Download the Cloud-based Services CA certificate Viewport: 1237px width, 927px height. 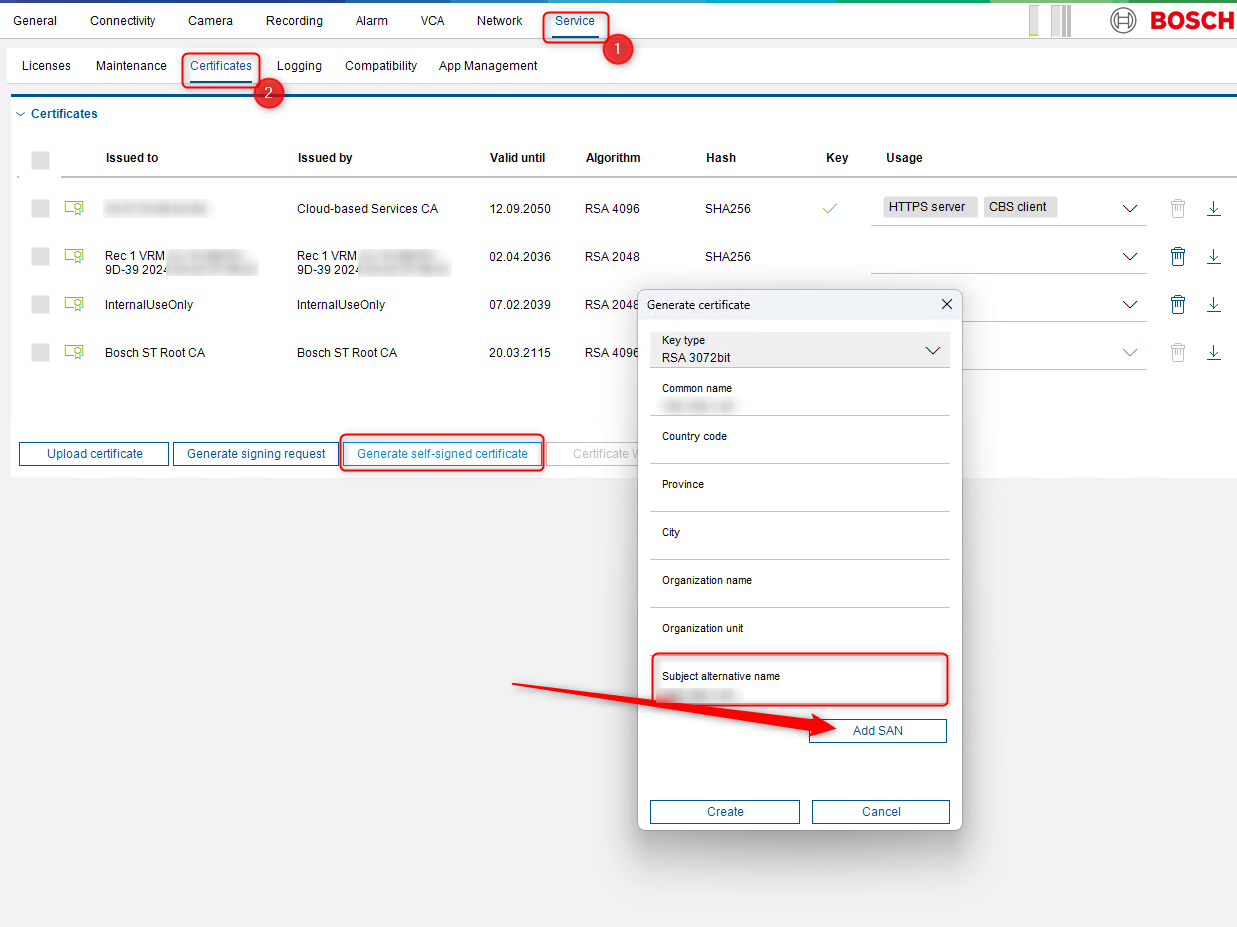1213,209
